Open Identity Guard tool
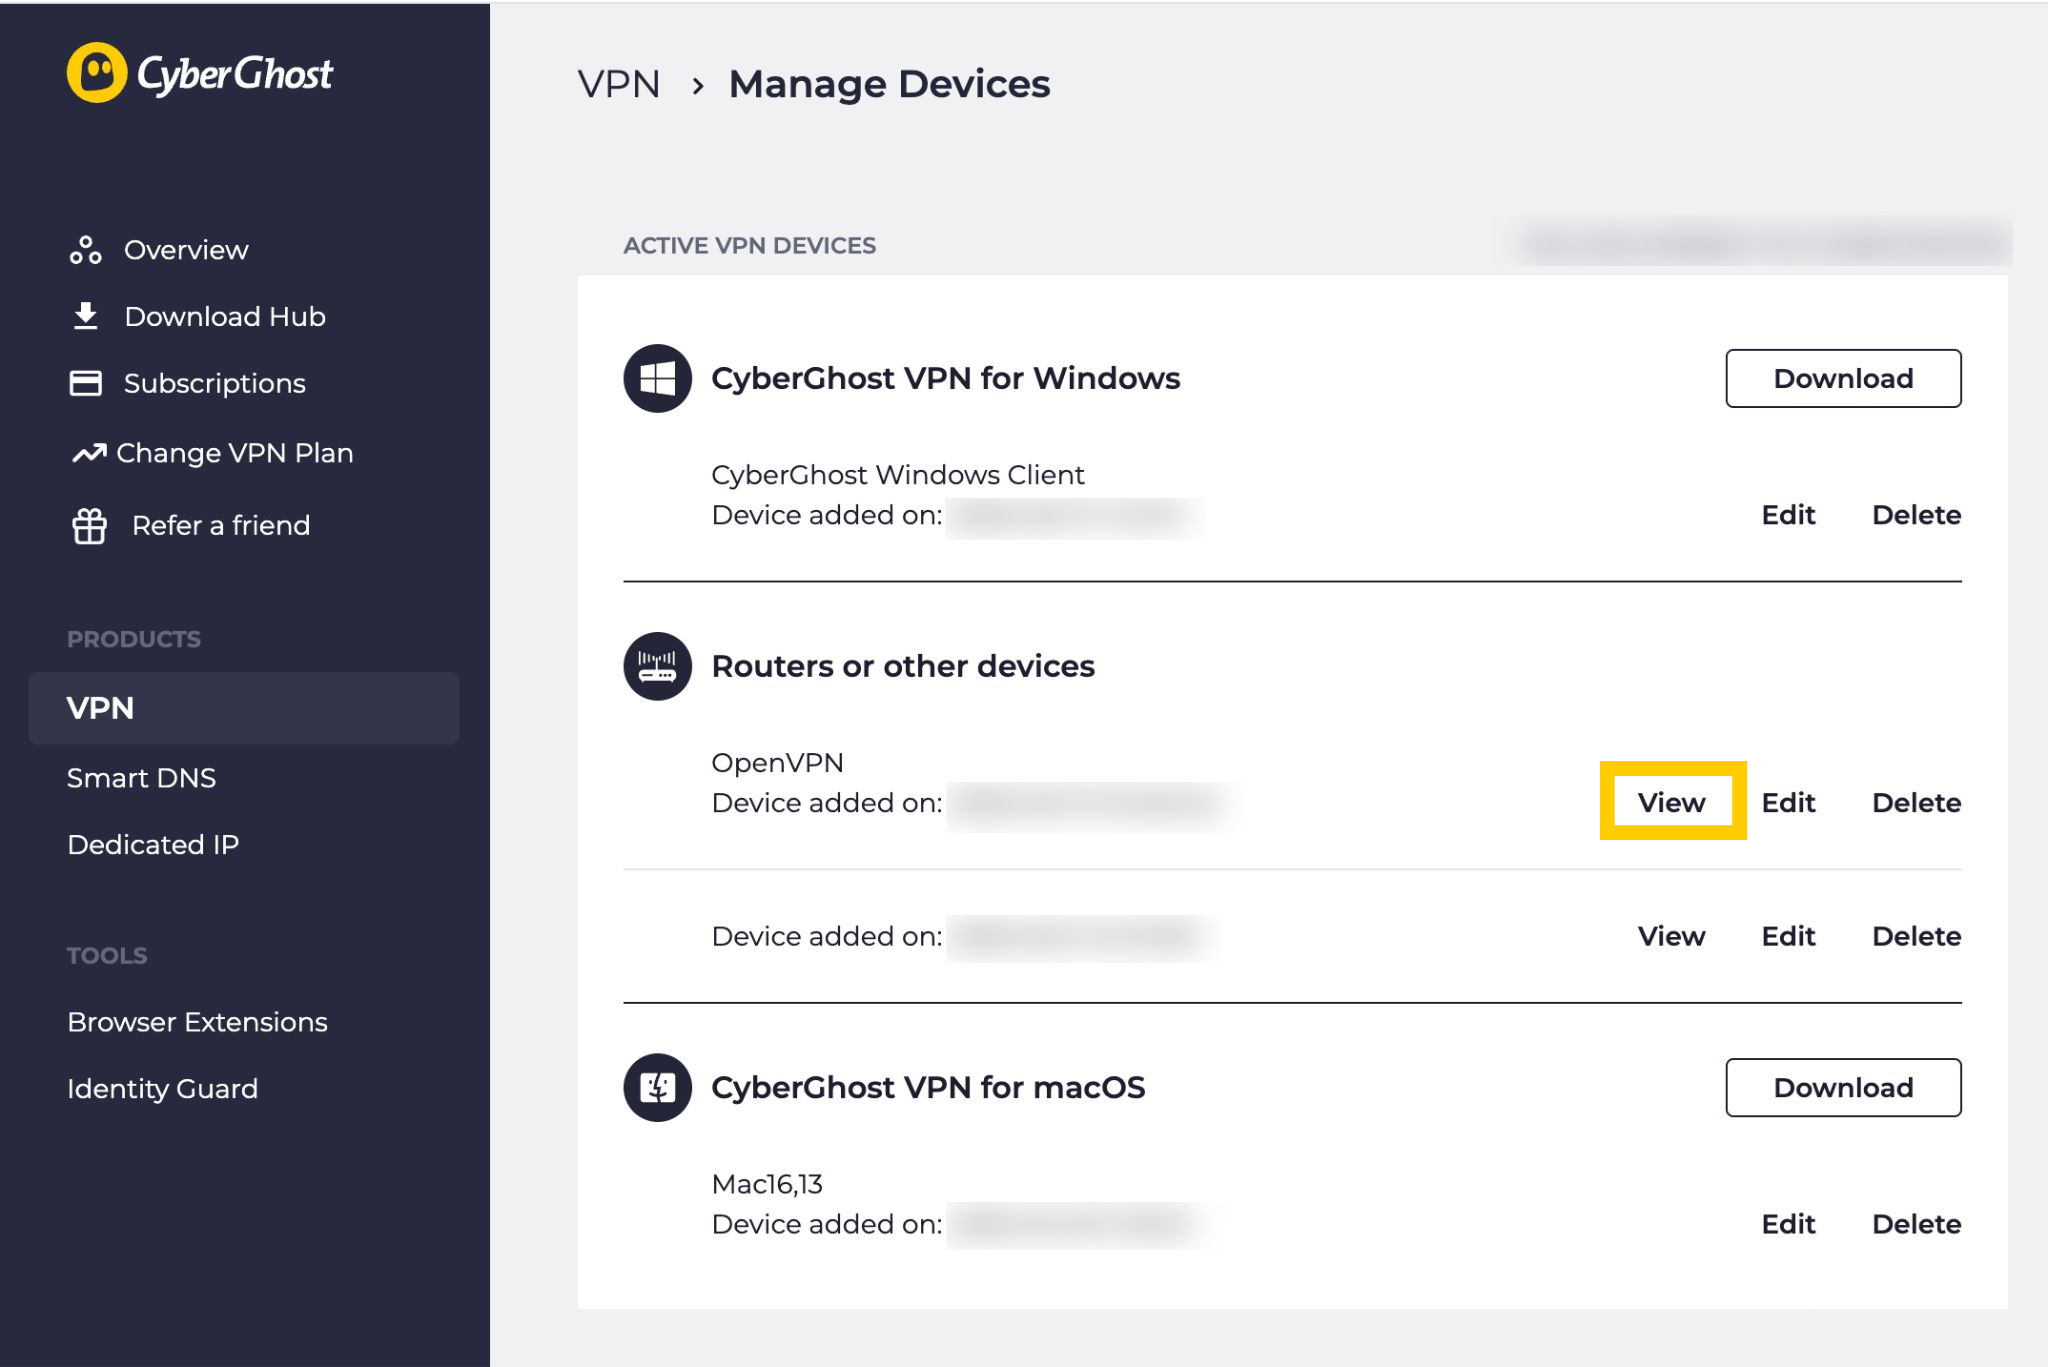Viewport: 2048px width, 1367px height. [162, 1088]
